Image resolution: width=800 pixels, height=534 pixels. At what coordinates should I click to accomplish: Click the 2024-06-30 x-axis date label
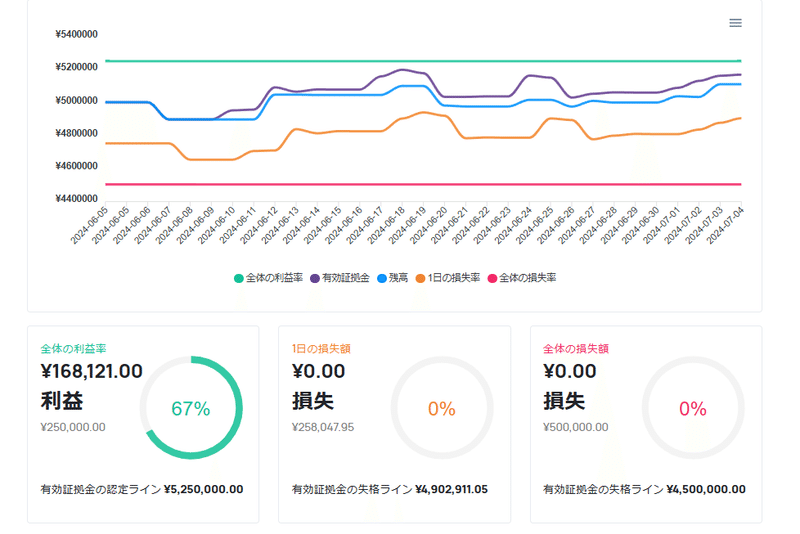(640, 225)
